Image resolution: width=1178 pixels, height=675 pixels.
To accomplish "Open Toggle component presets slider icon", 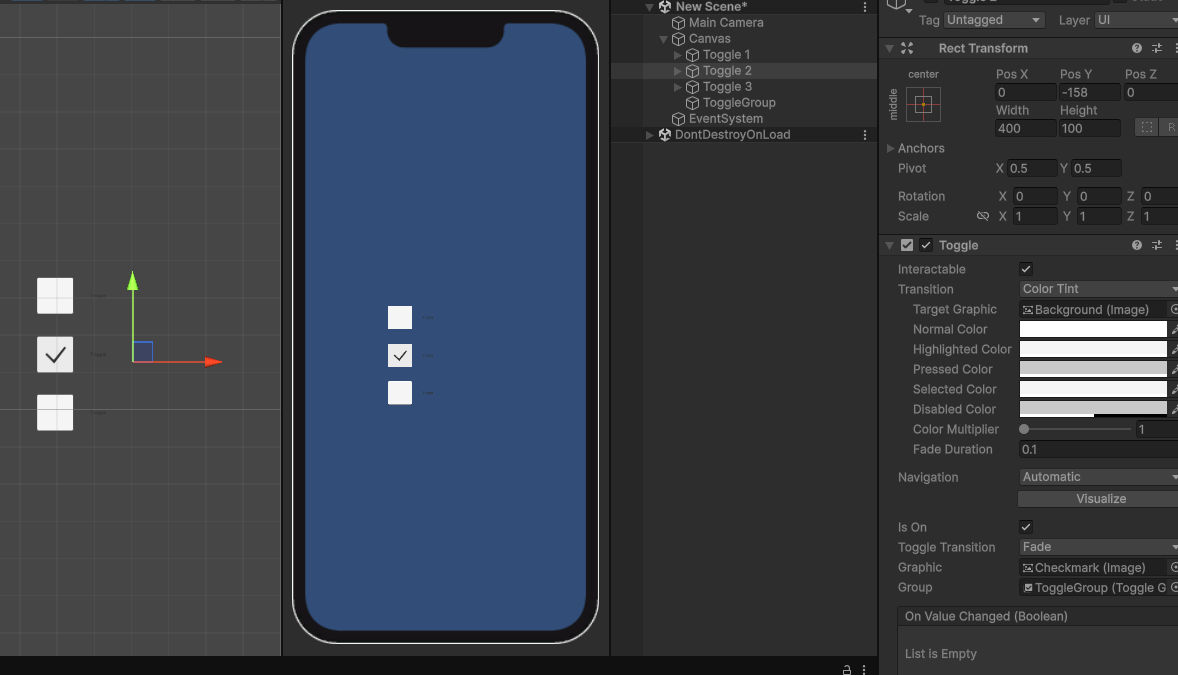I will tap(1157, 245).
